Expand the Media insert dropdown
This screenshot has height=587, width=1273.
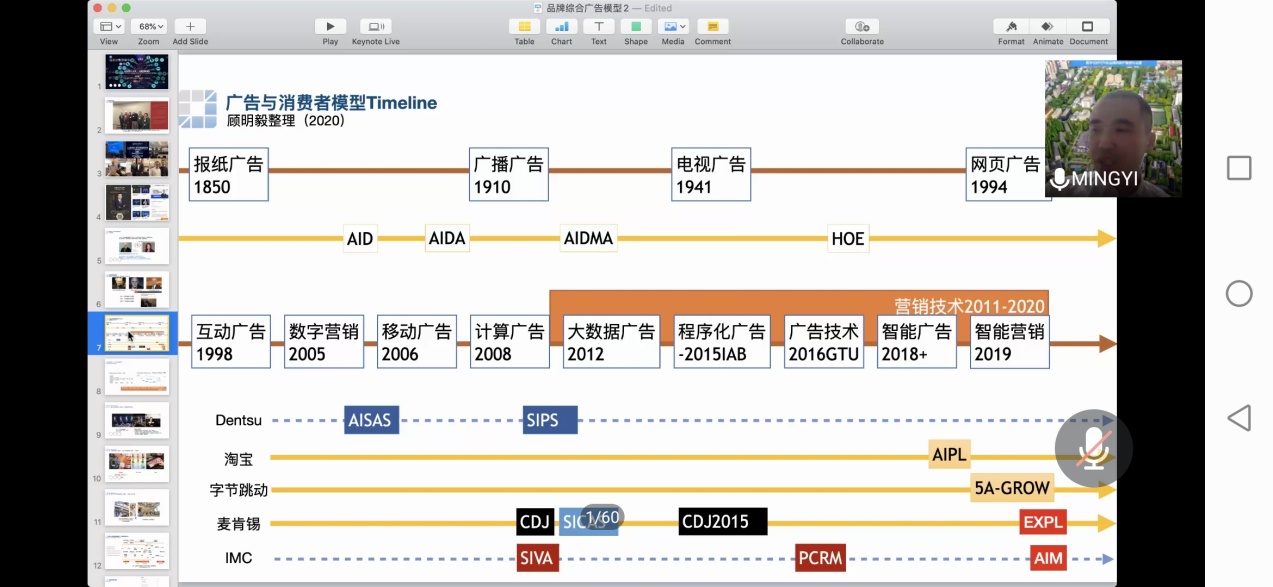(673, 27)
